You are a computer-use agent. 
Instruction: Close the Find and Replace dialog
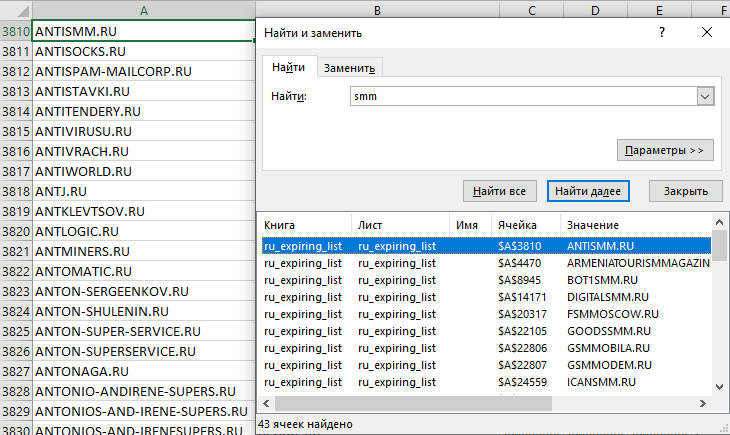coord(707,32)
